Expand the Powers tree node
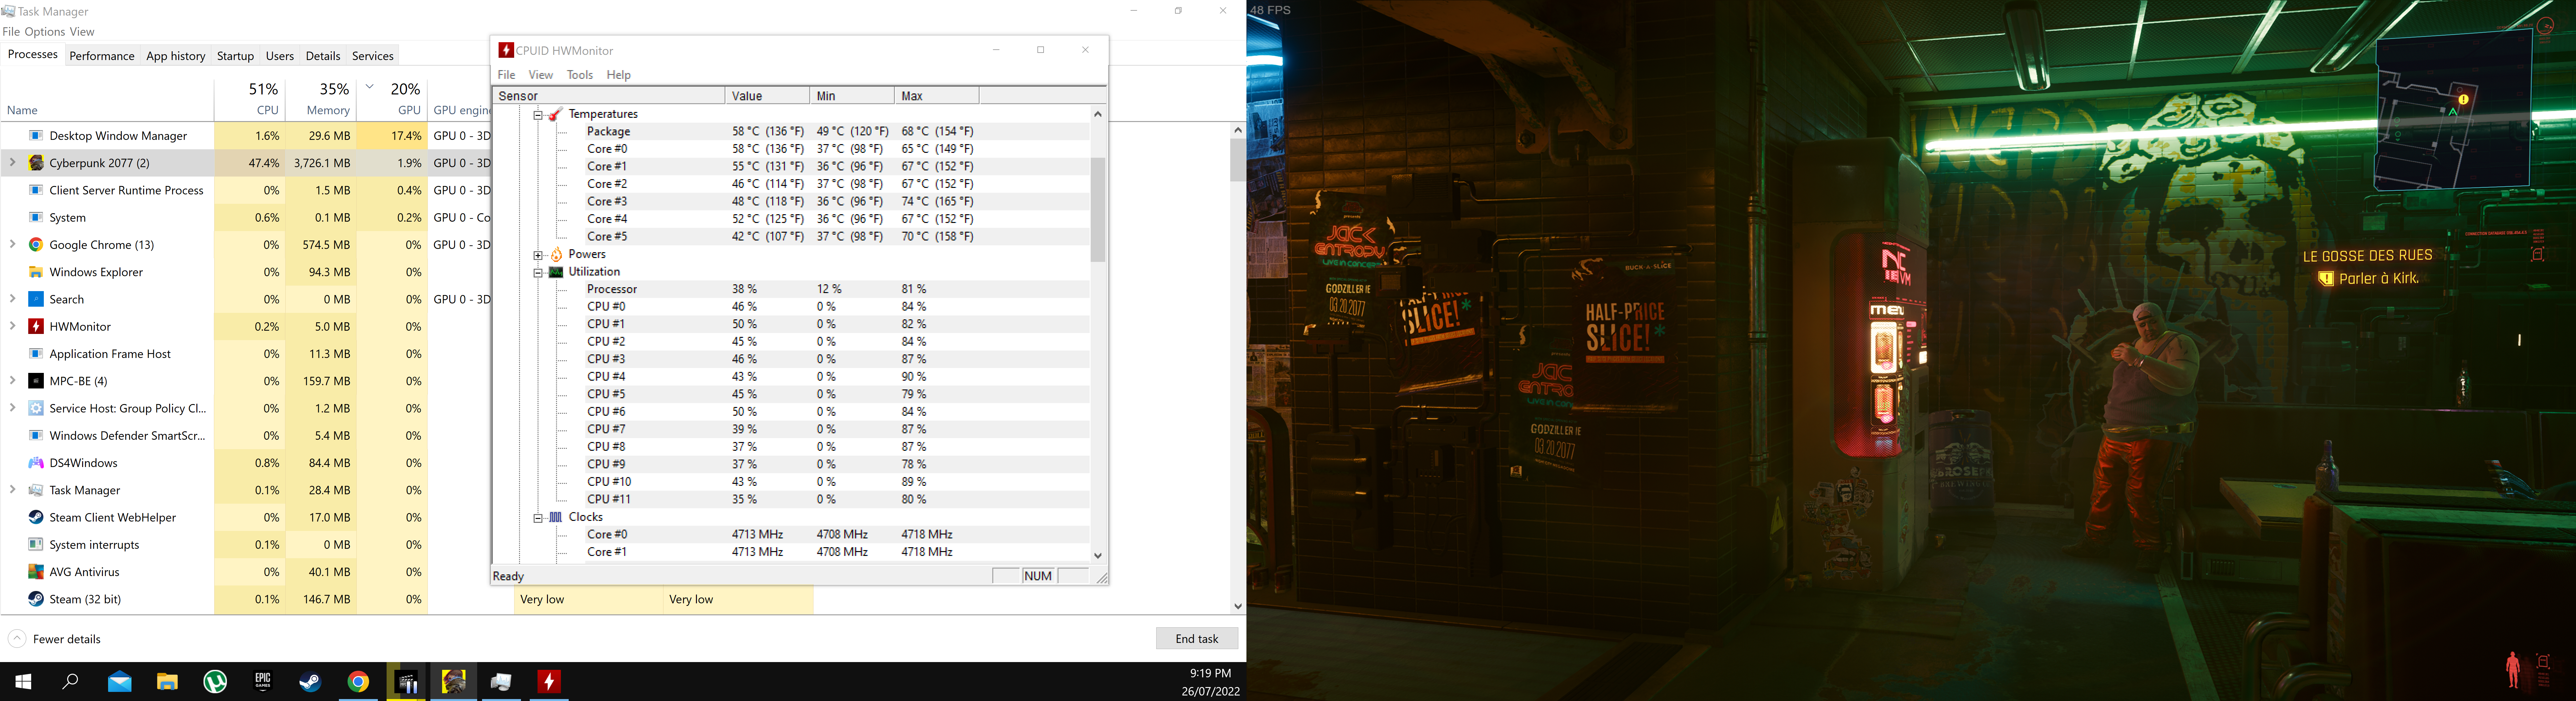Screen dimensions: 2576x701 point(538,255)
